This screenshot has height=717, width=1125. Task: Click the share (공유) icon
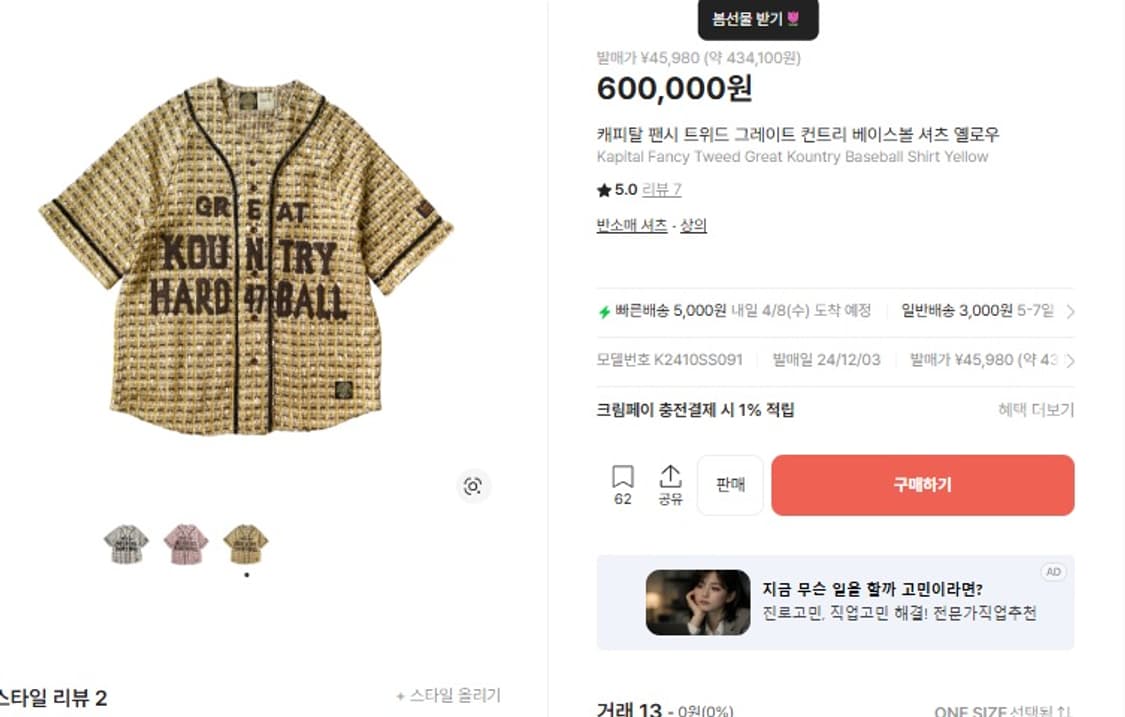tap(670, 476)
